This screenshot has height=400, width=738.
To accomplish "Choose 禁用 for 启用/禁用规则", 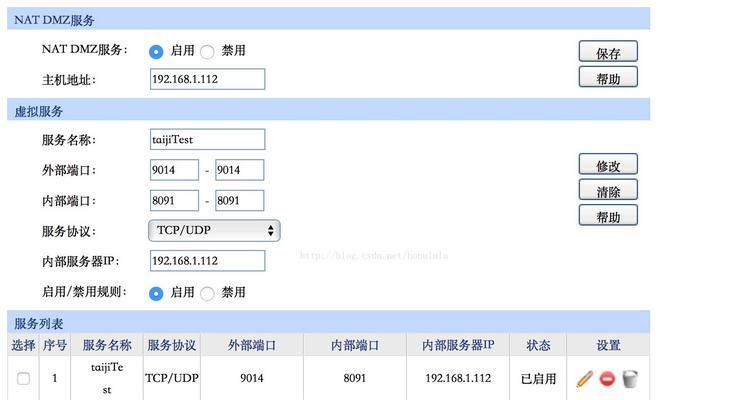I will (207, 294).
